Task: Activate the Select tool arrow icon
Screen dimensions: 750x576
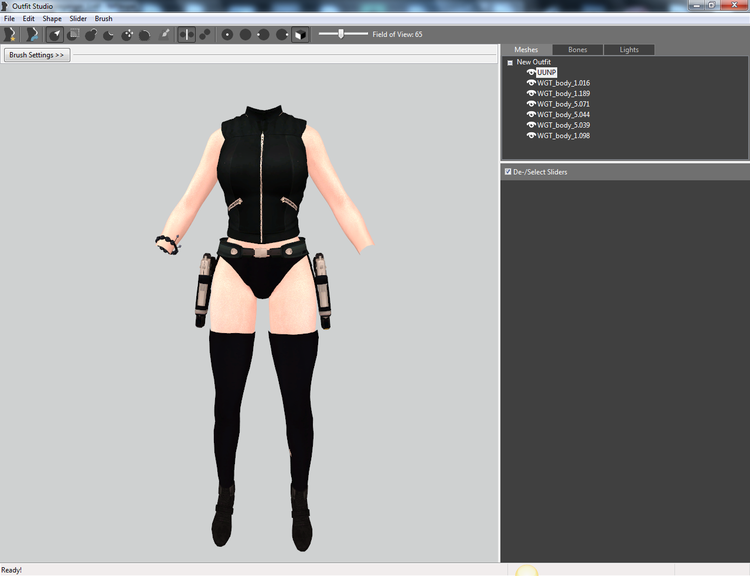Action: click(55, 34)
